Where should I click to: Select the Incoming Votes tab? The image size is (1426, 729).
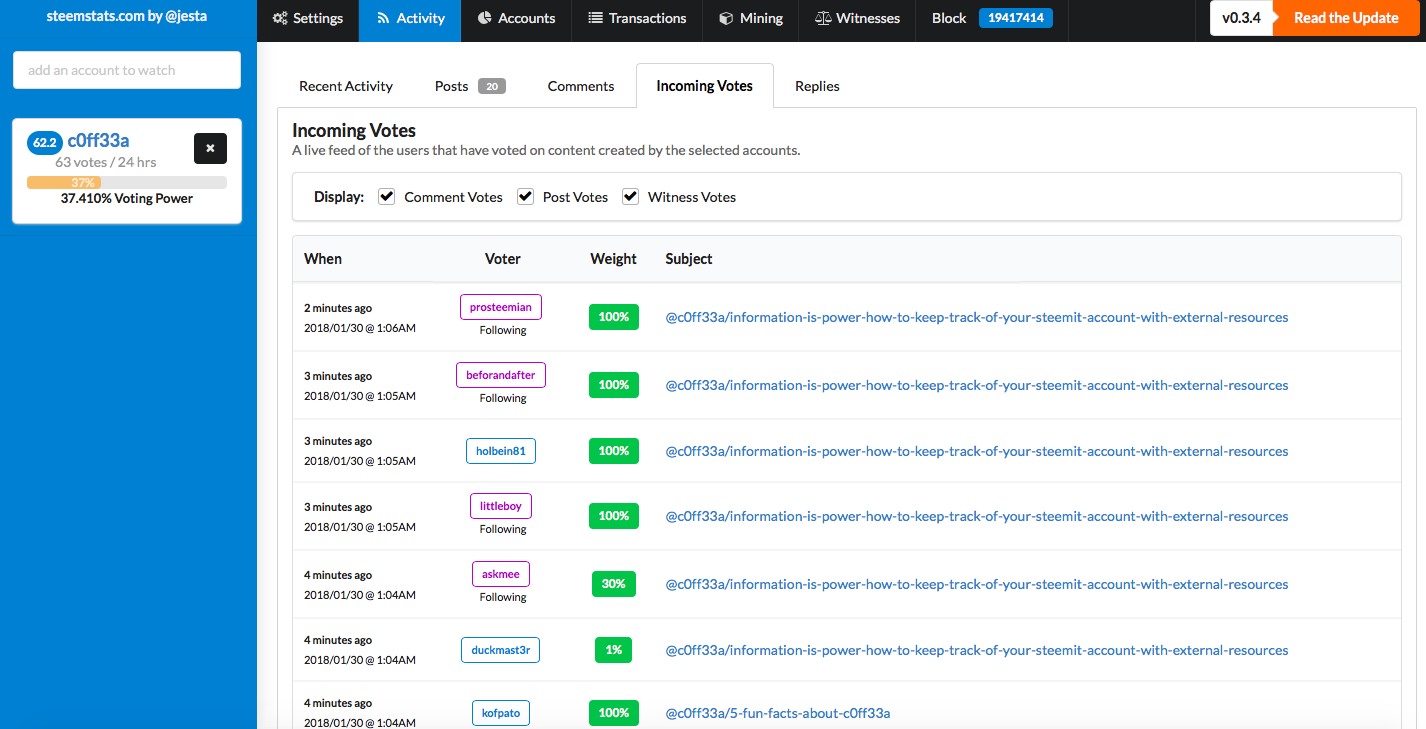[704, 86]
